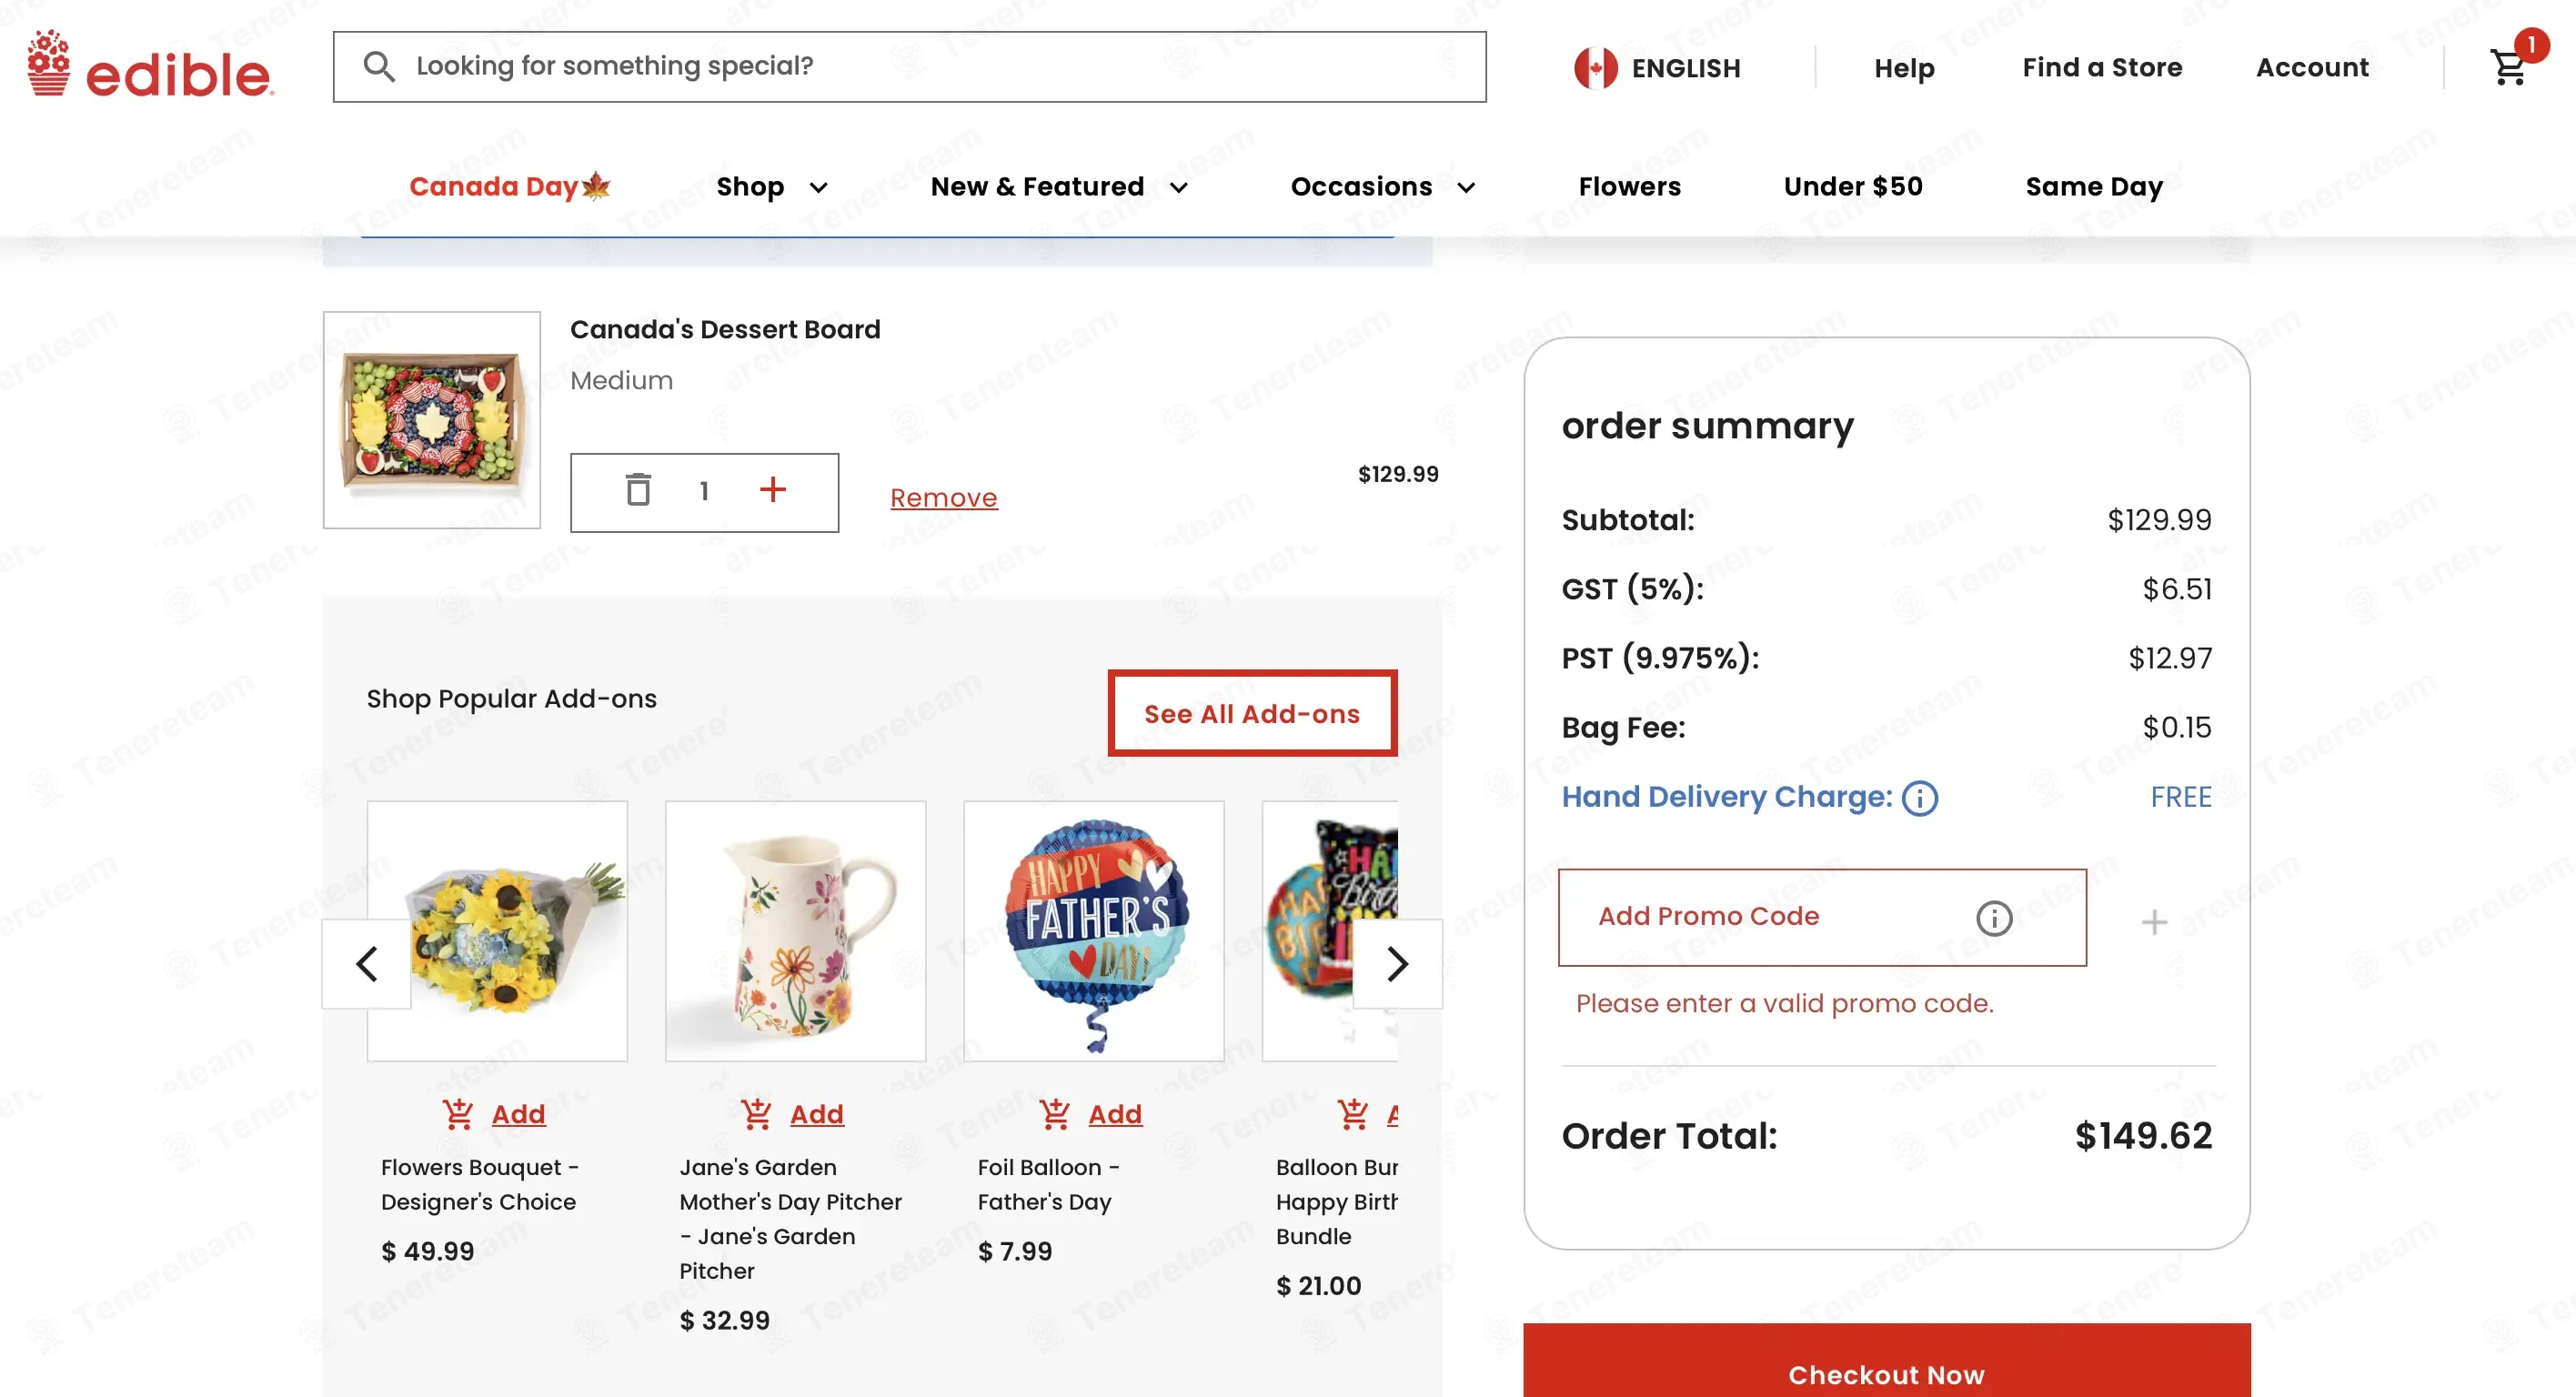Show next add-ons with right arrow
Image resolution: width=2576 pixels, height=1397 pixels.
(1397, 963)
